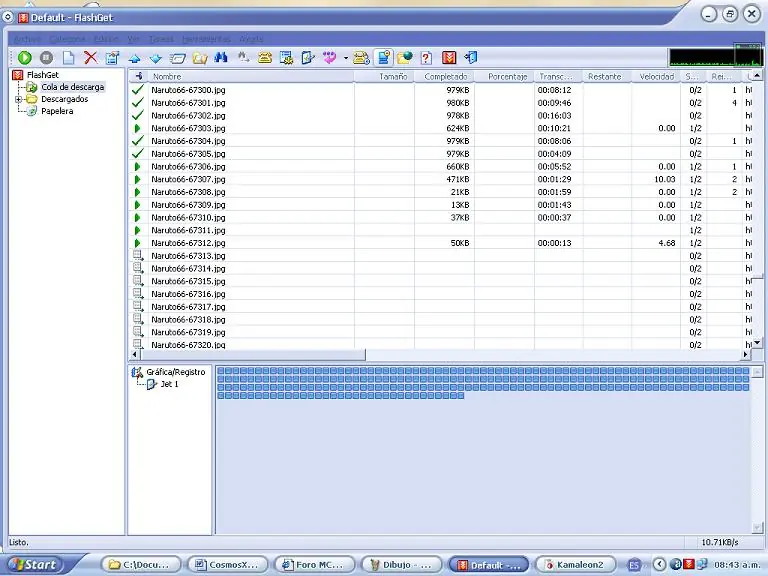Open the Kamaleon2 taskbar button
Viewport: 768px width, 576px height.
(575, 565)
